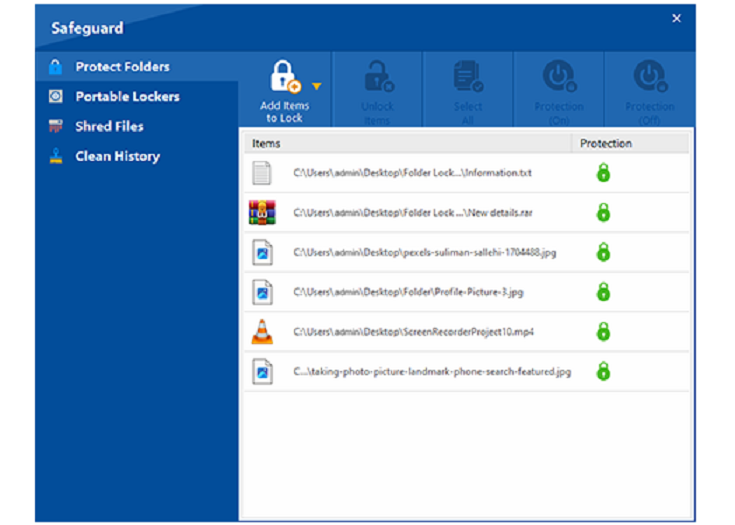
Task: Click the blue padlock icon beside Protect Folders
Action: point(55,67)
